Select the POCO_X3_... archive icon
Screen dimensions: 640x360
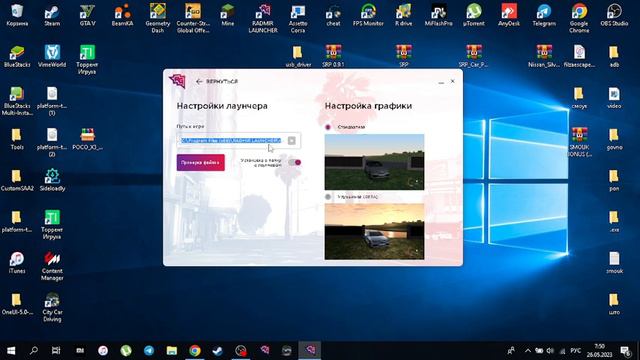tap(87, 139)
